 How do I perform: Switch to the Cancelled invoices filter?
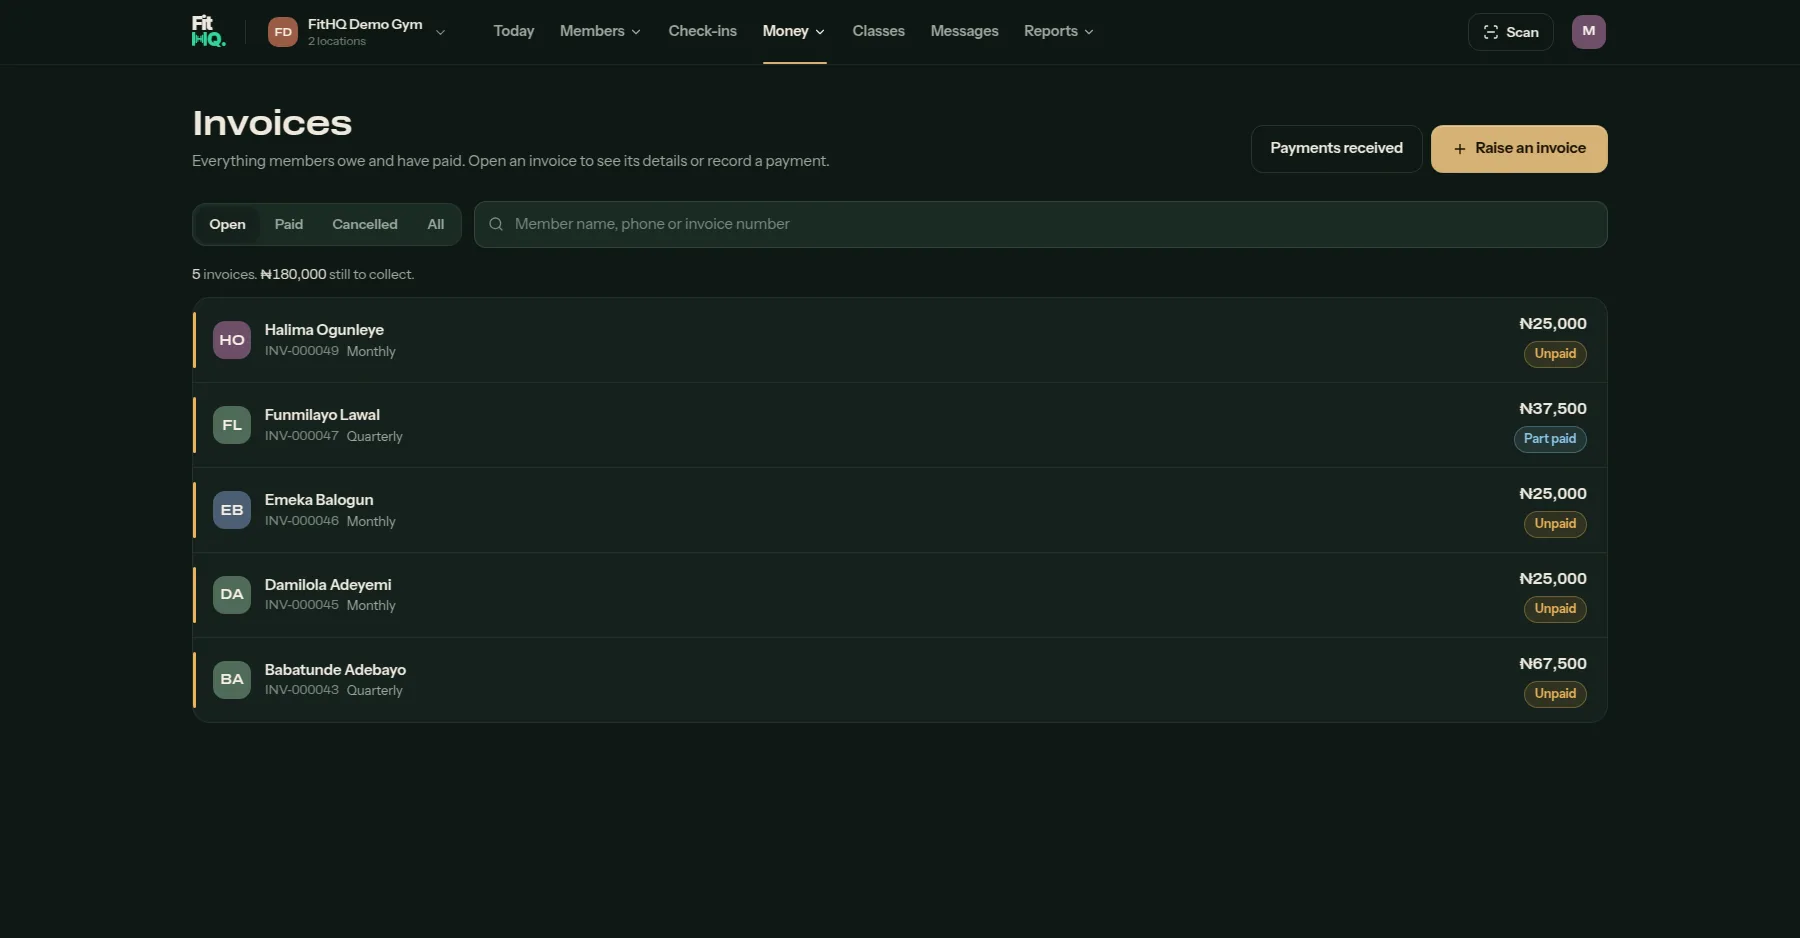tap(365, 224)
